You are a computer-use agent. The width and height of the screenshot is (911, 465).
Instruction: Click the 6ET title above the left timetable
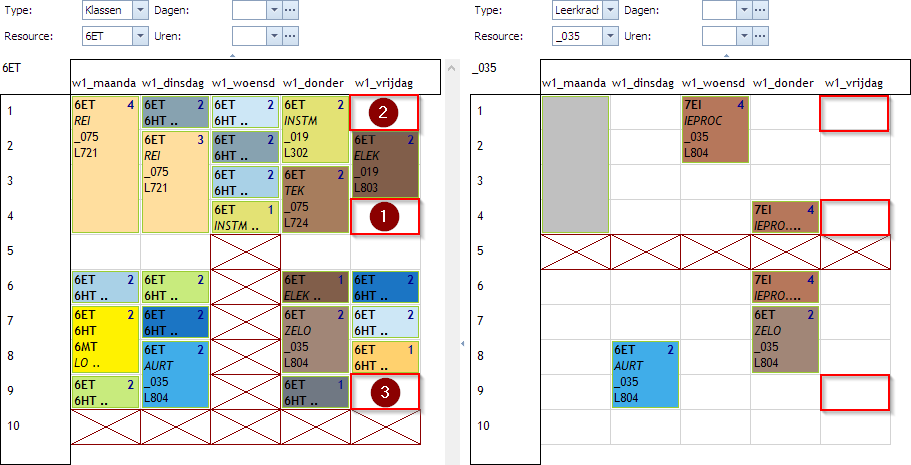pyautogui.click(x=11, y=67)
